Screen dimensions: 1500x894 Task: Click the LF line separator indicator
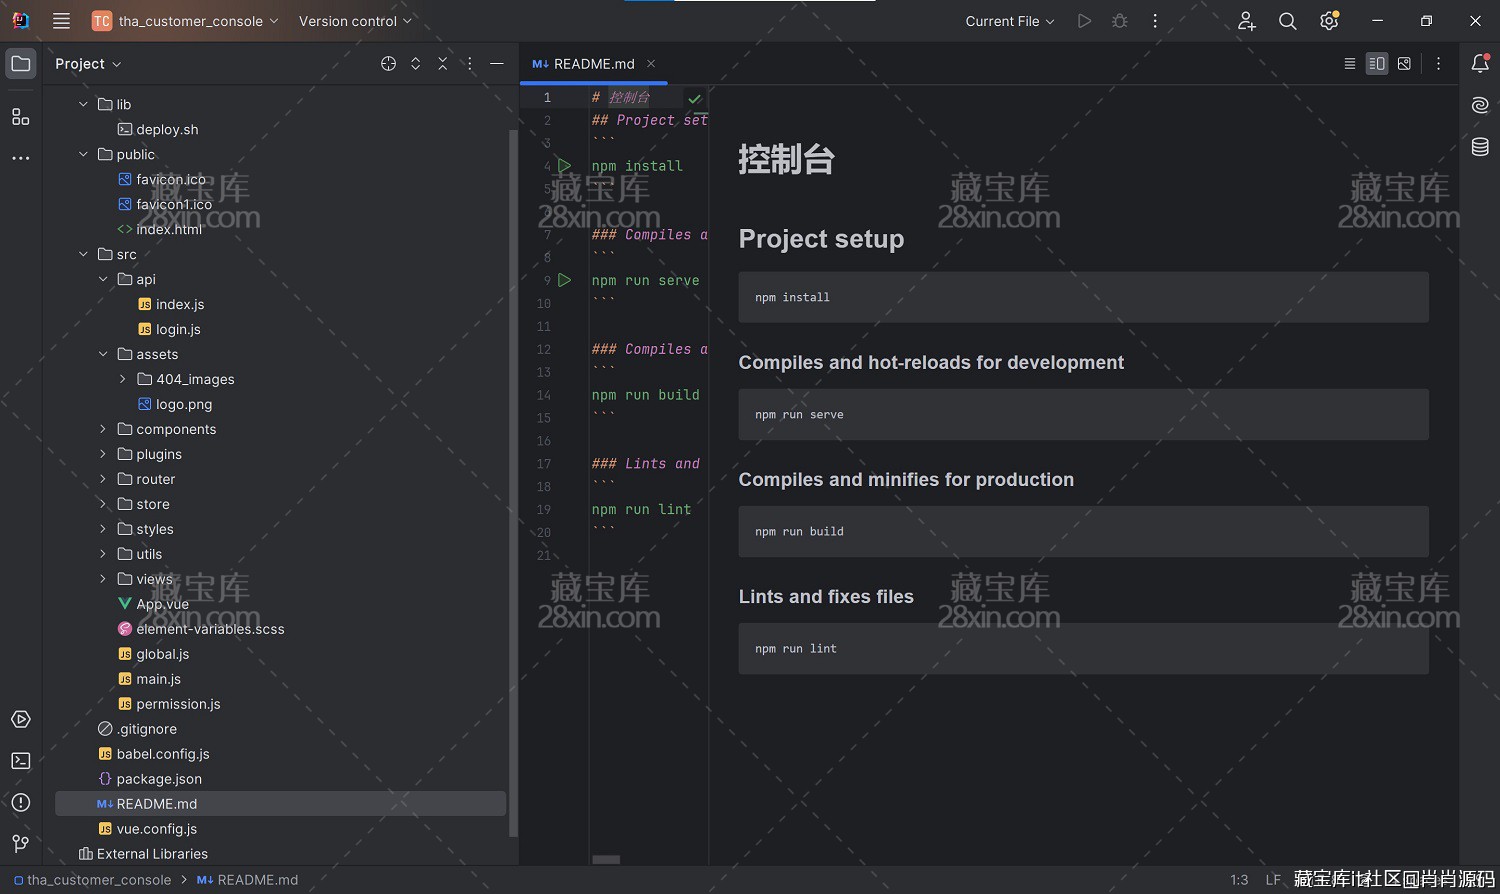click(1273, 880)
